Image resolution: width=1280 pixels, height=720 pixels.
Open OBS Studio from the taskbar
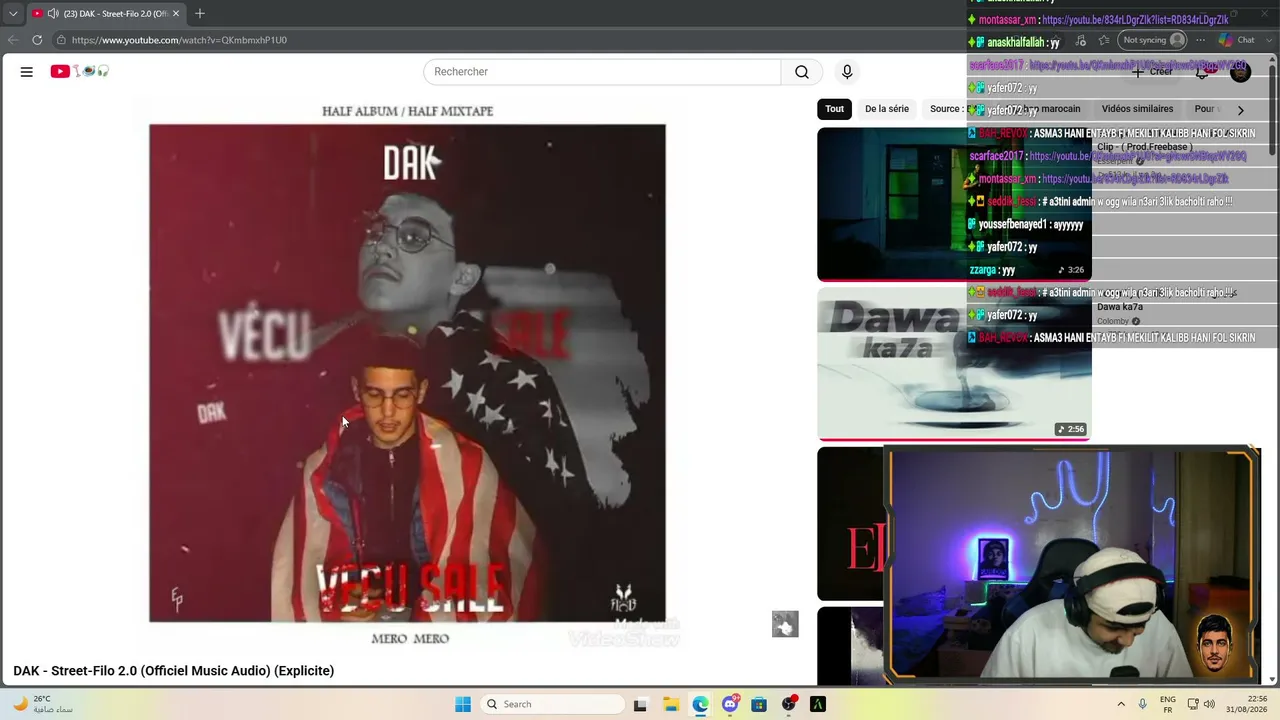(x=789, y=704)
